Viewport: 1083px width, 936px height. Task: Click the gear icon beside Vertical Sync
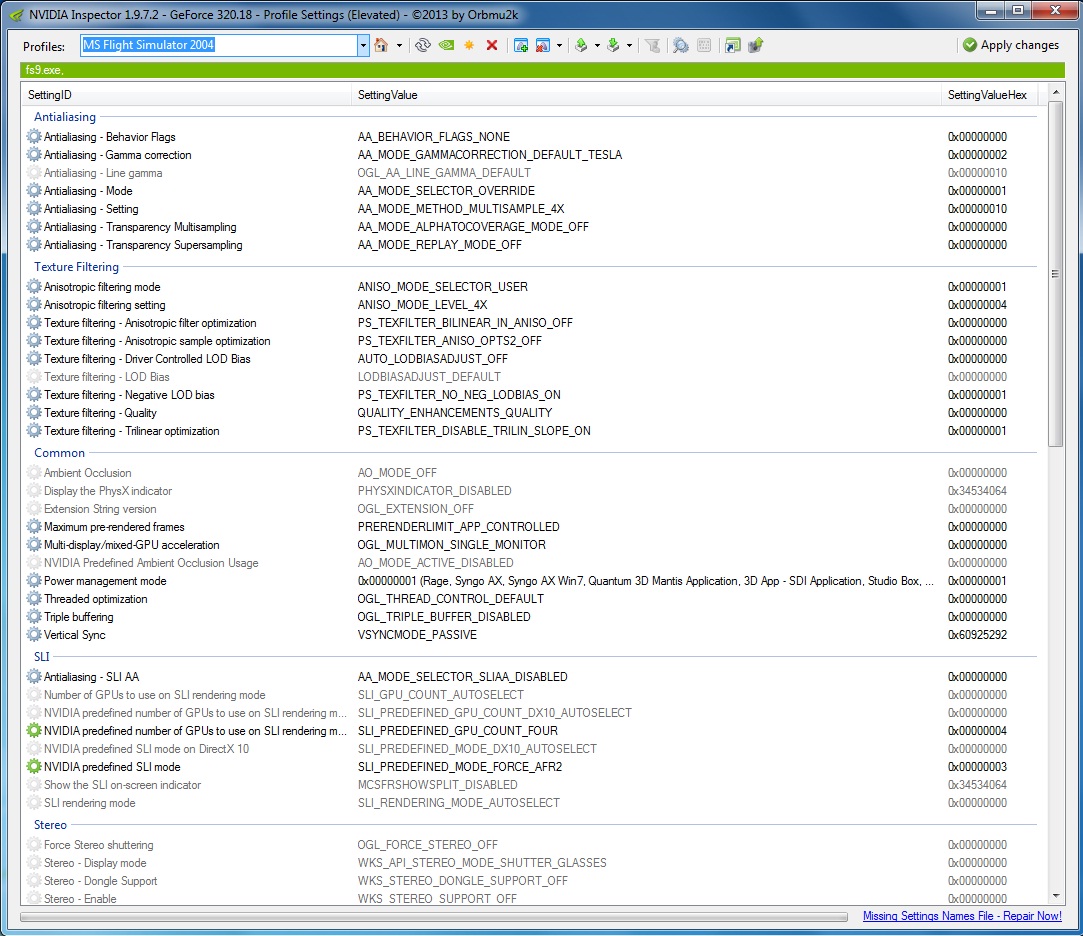coord(34,634)
